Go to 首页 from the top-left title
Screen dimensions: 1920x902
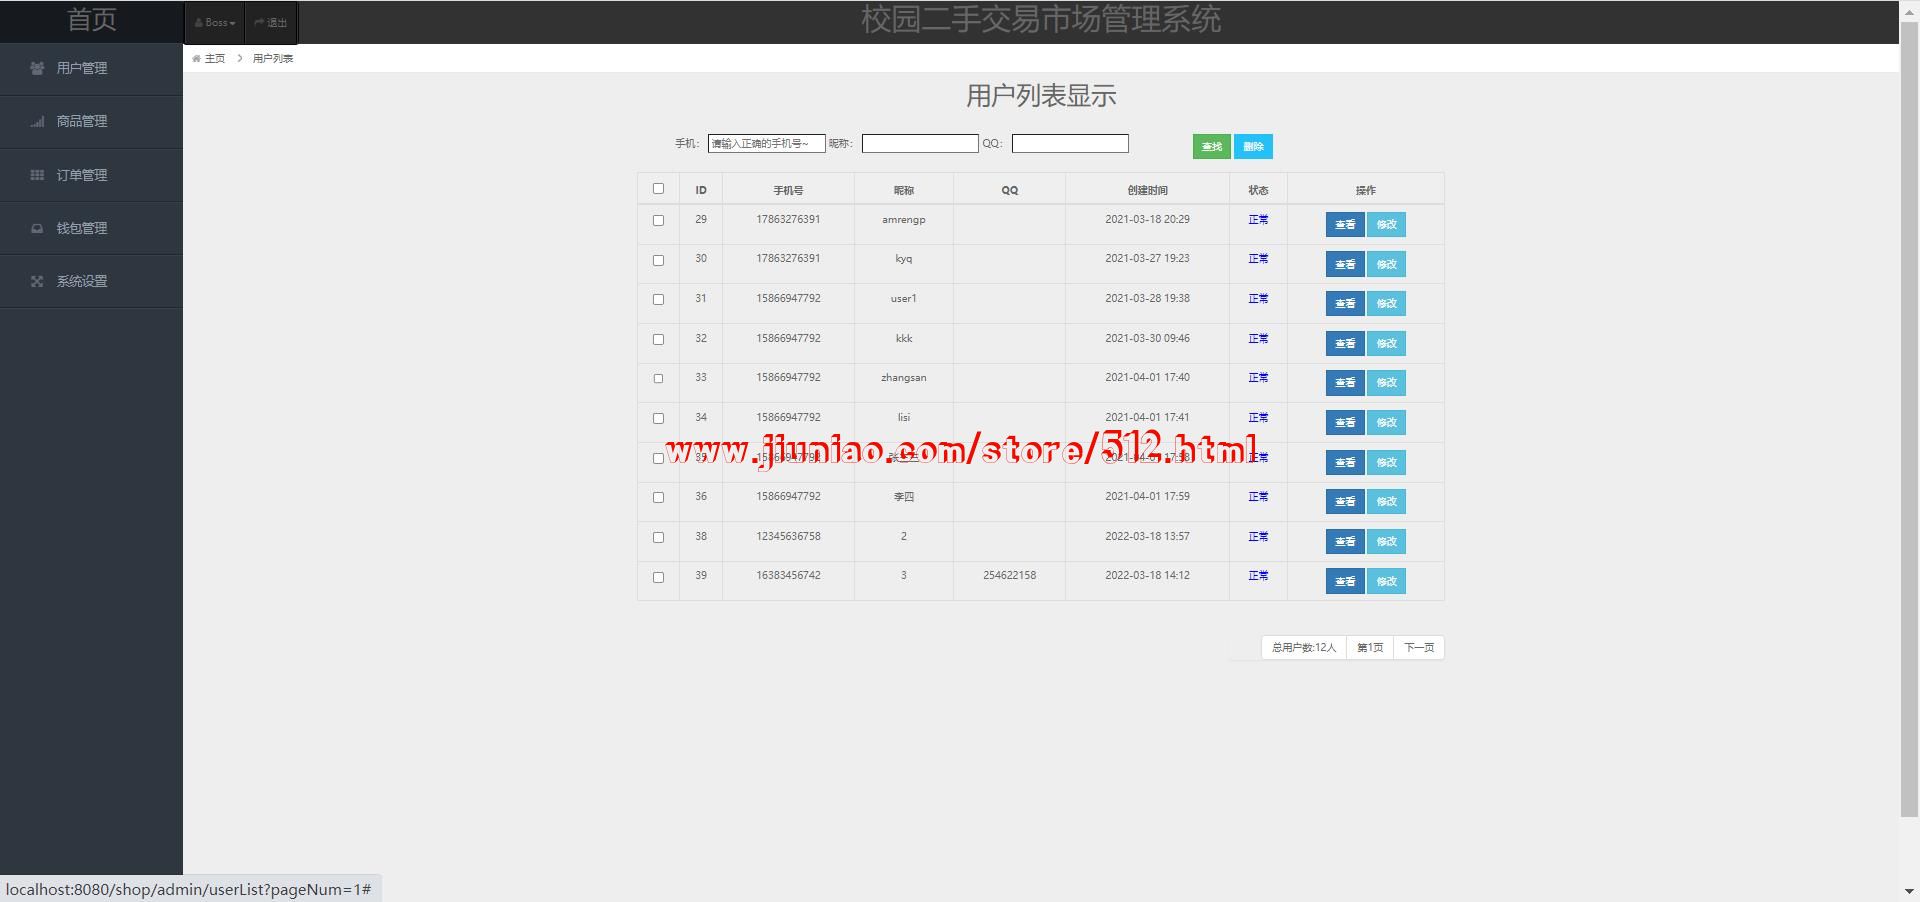click(x=92, y=20)
